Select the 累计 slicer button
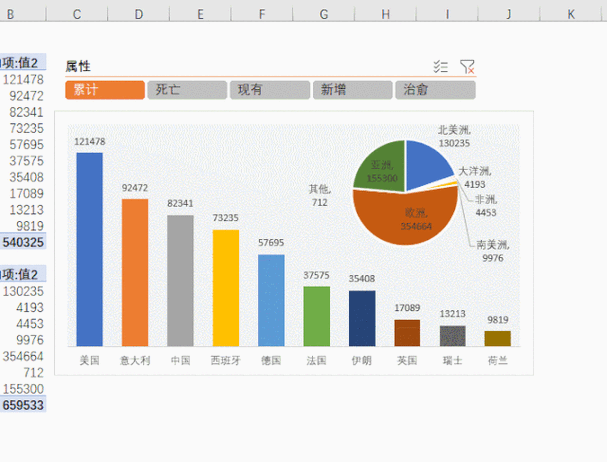Screen dimensions: 607x462 tap(105, 90)
